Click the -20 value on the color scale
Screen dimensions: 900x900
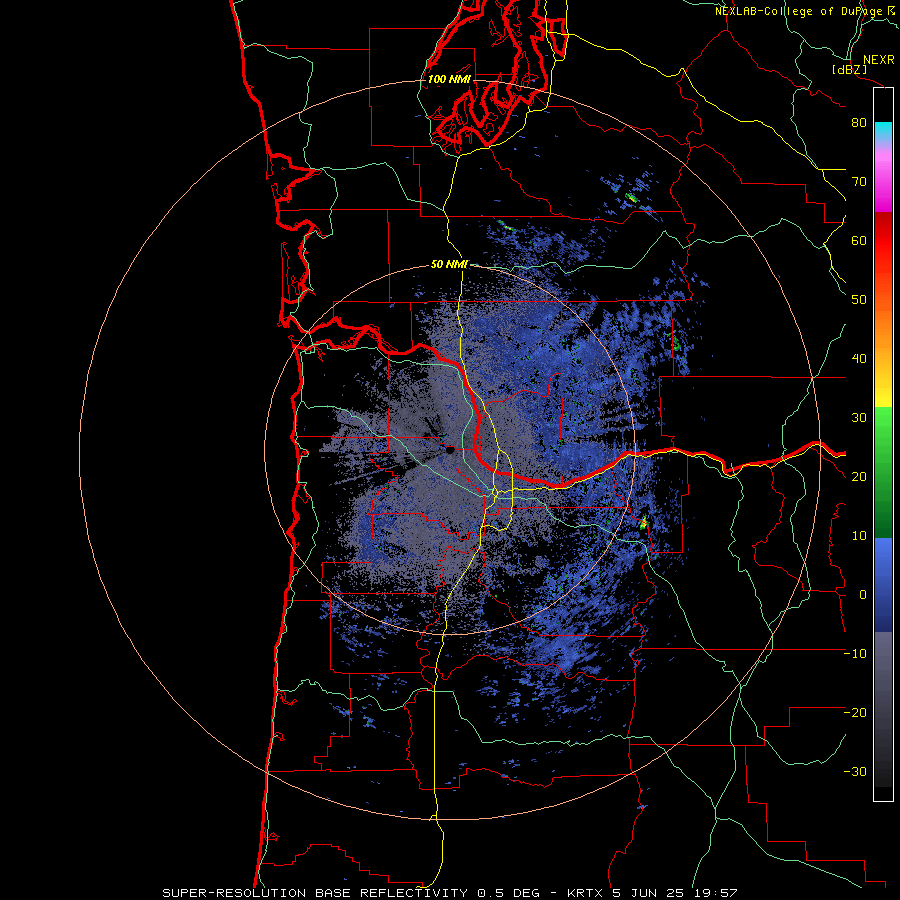pos(855,713)
